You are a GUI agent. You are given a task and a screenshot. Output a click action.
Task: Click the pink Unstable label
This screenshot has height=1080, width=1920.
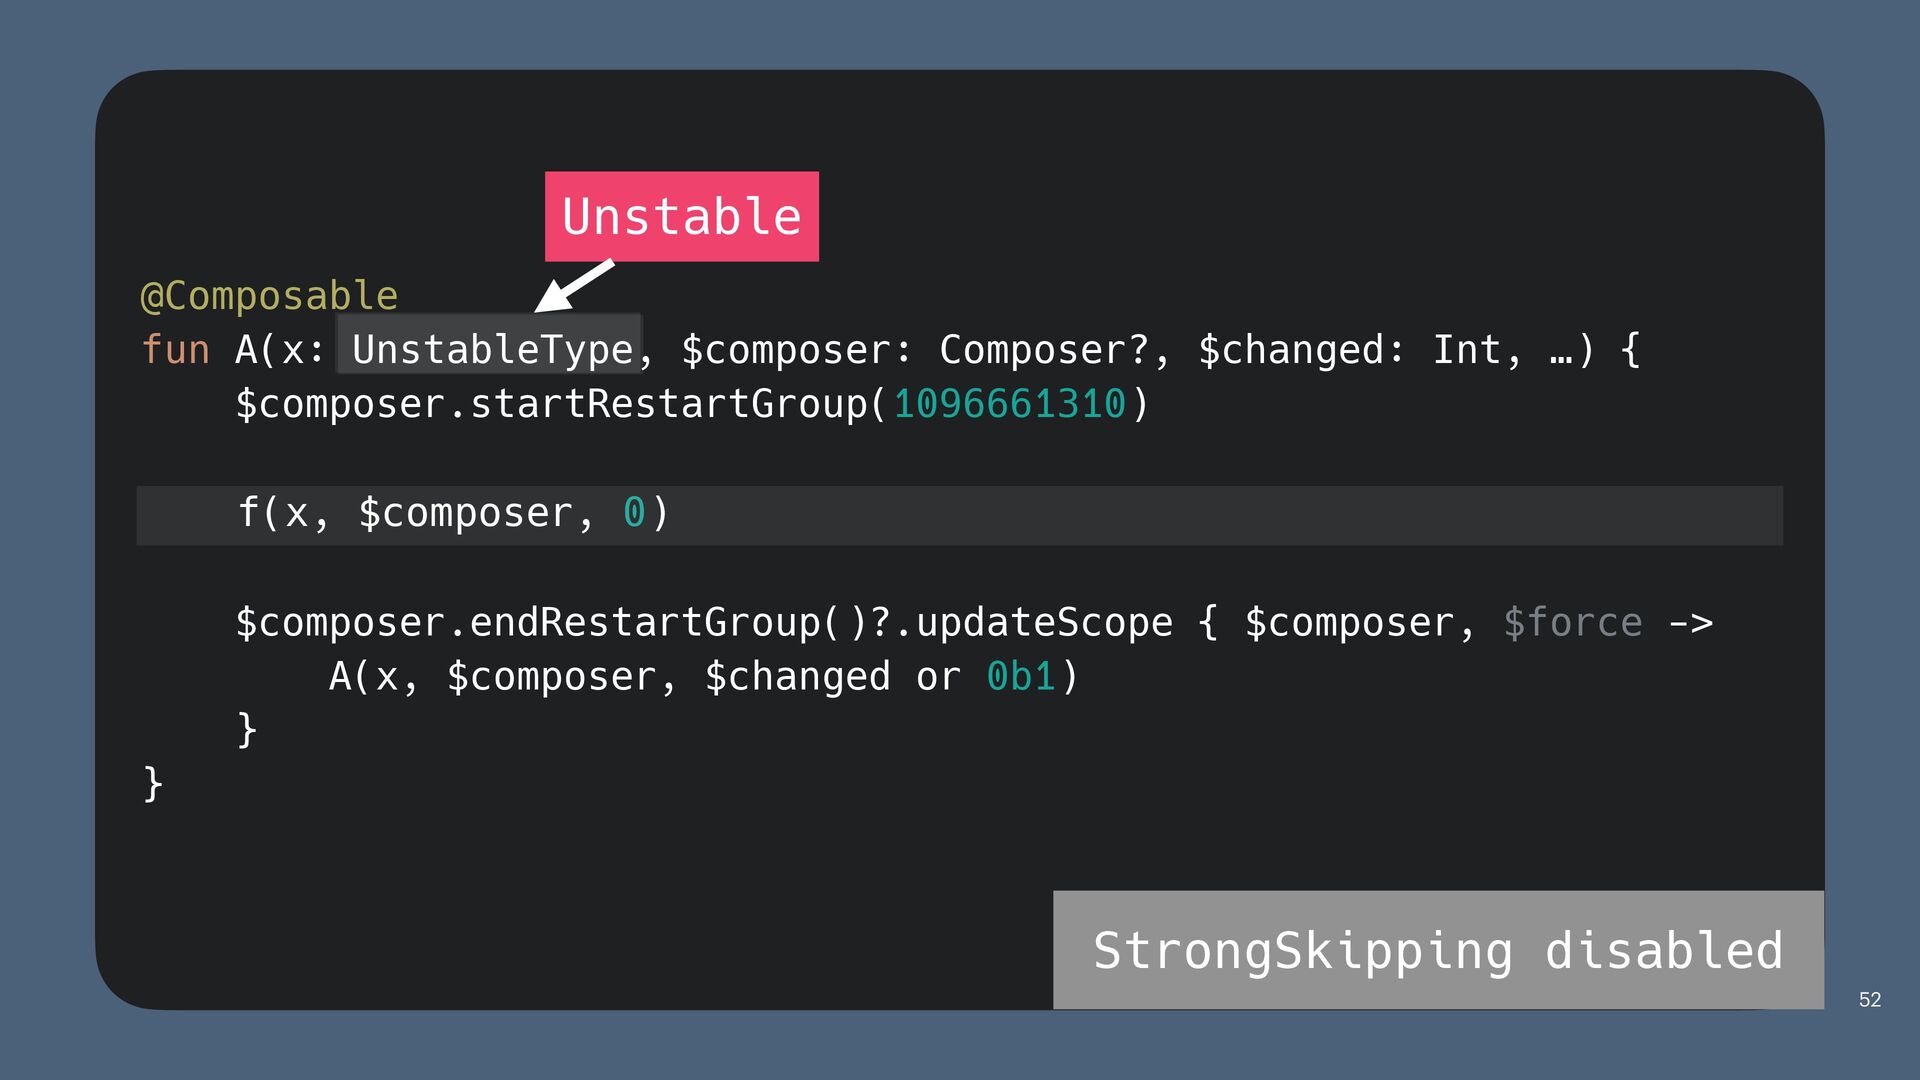tap(681, 217)
